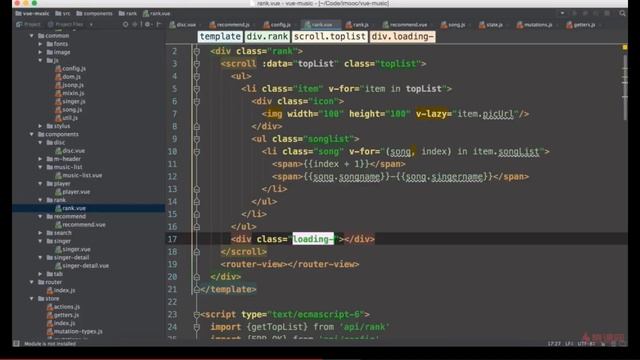Open mutation-types.js in the store folder
Image resolution: width=640 pixels, height=360 pixels.
[74, 331]
